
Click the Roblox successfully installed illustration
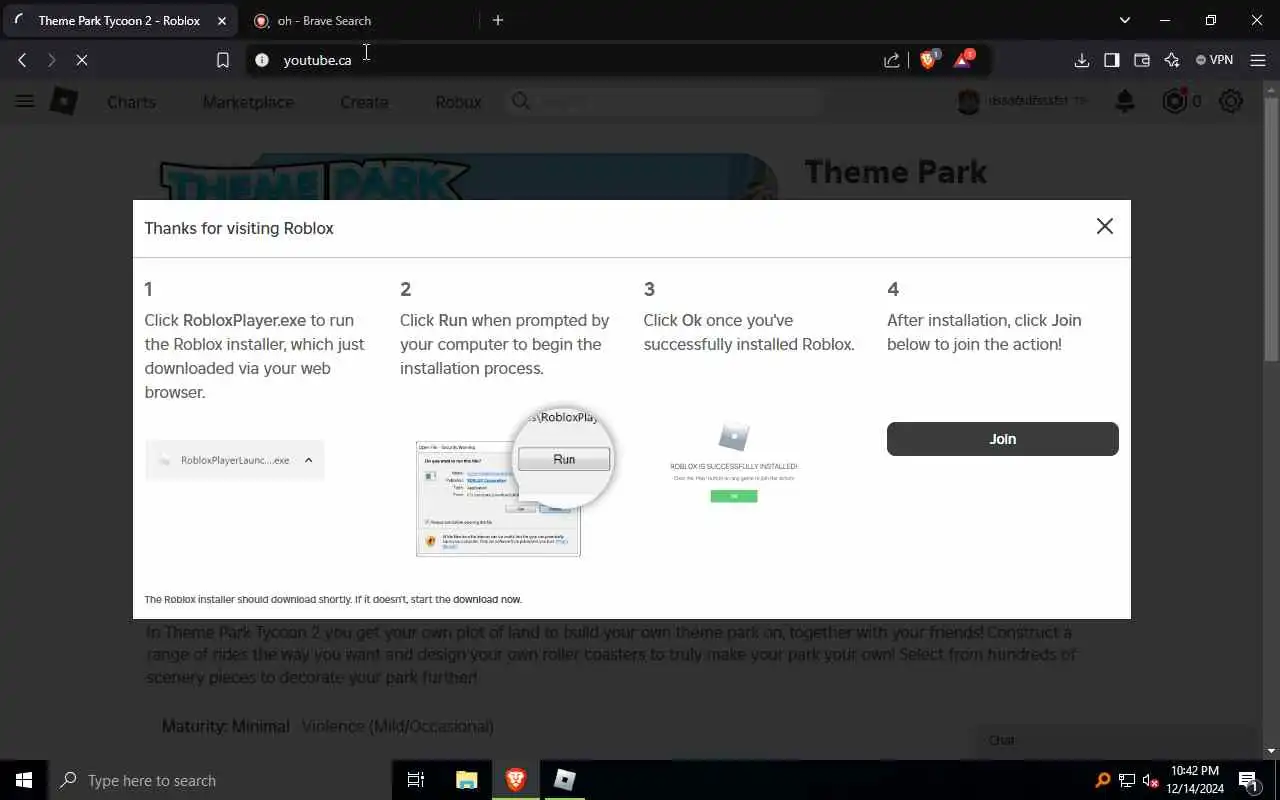733,463
